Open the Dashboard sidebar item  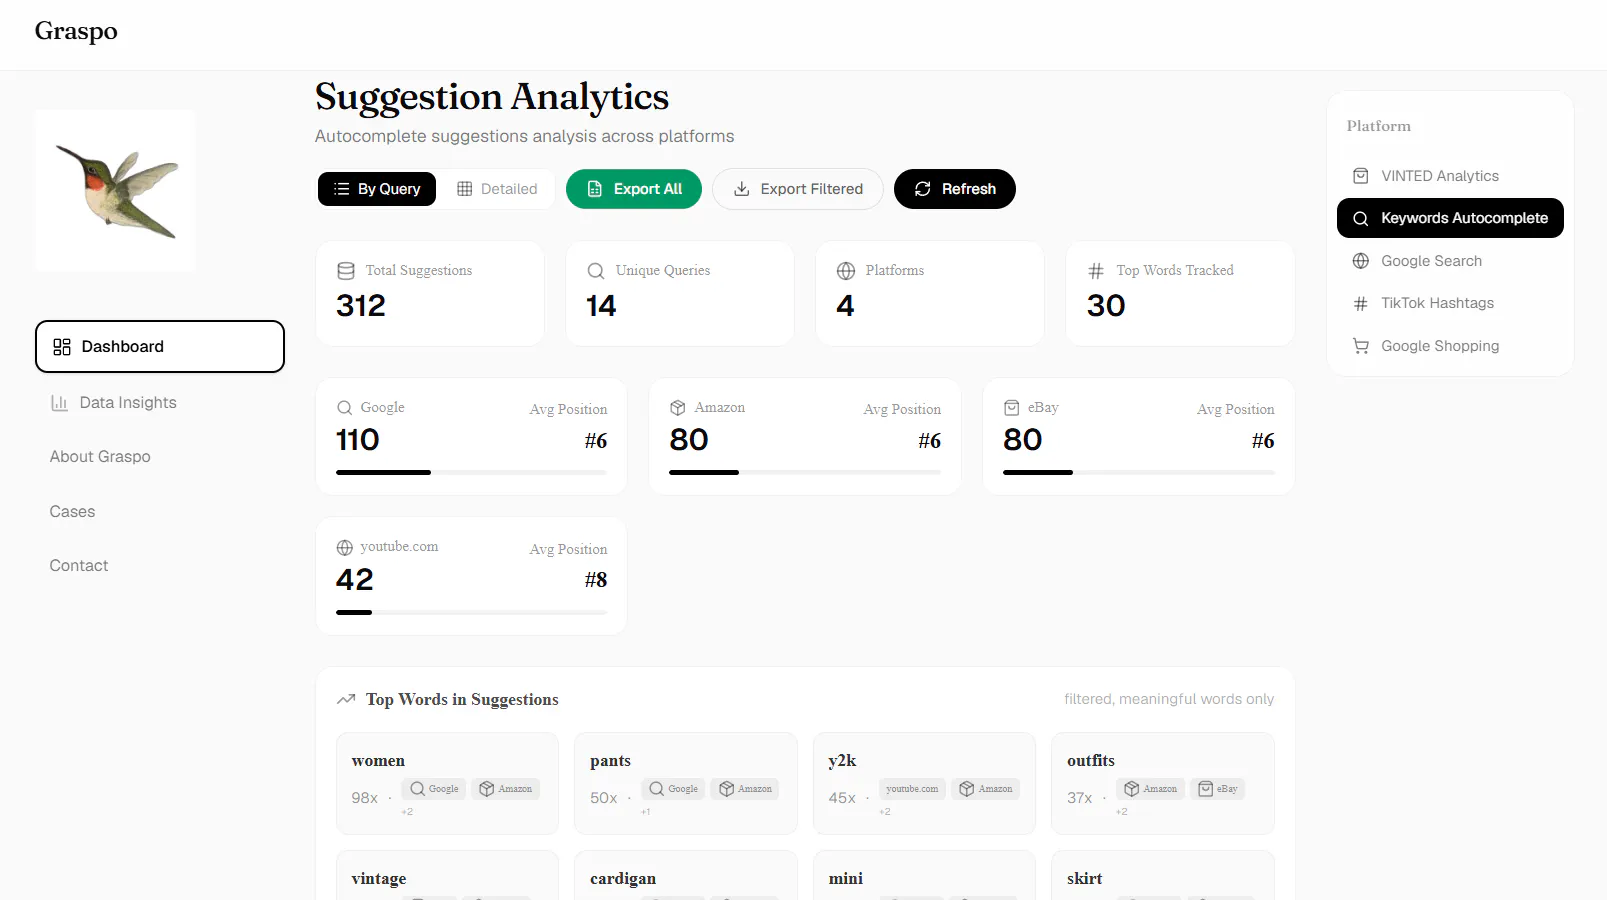160,347
